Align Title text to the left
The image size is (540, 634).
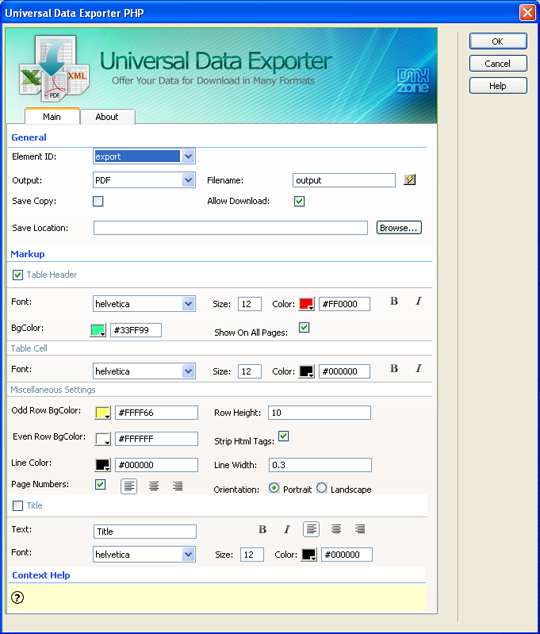click(x=311, y=529)
